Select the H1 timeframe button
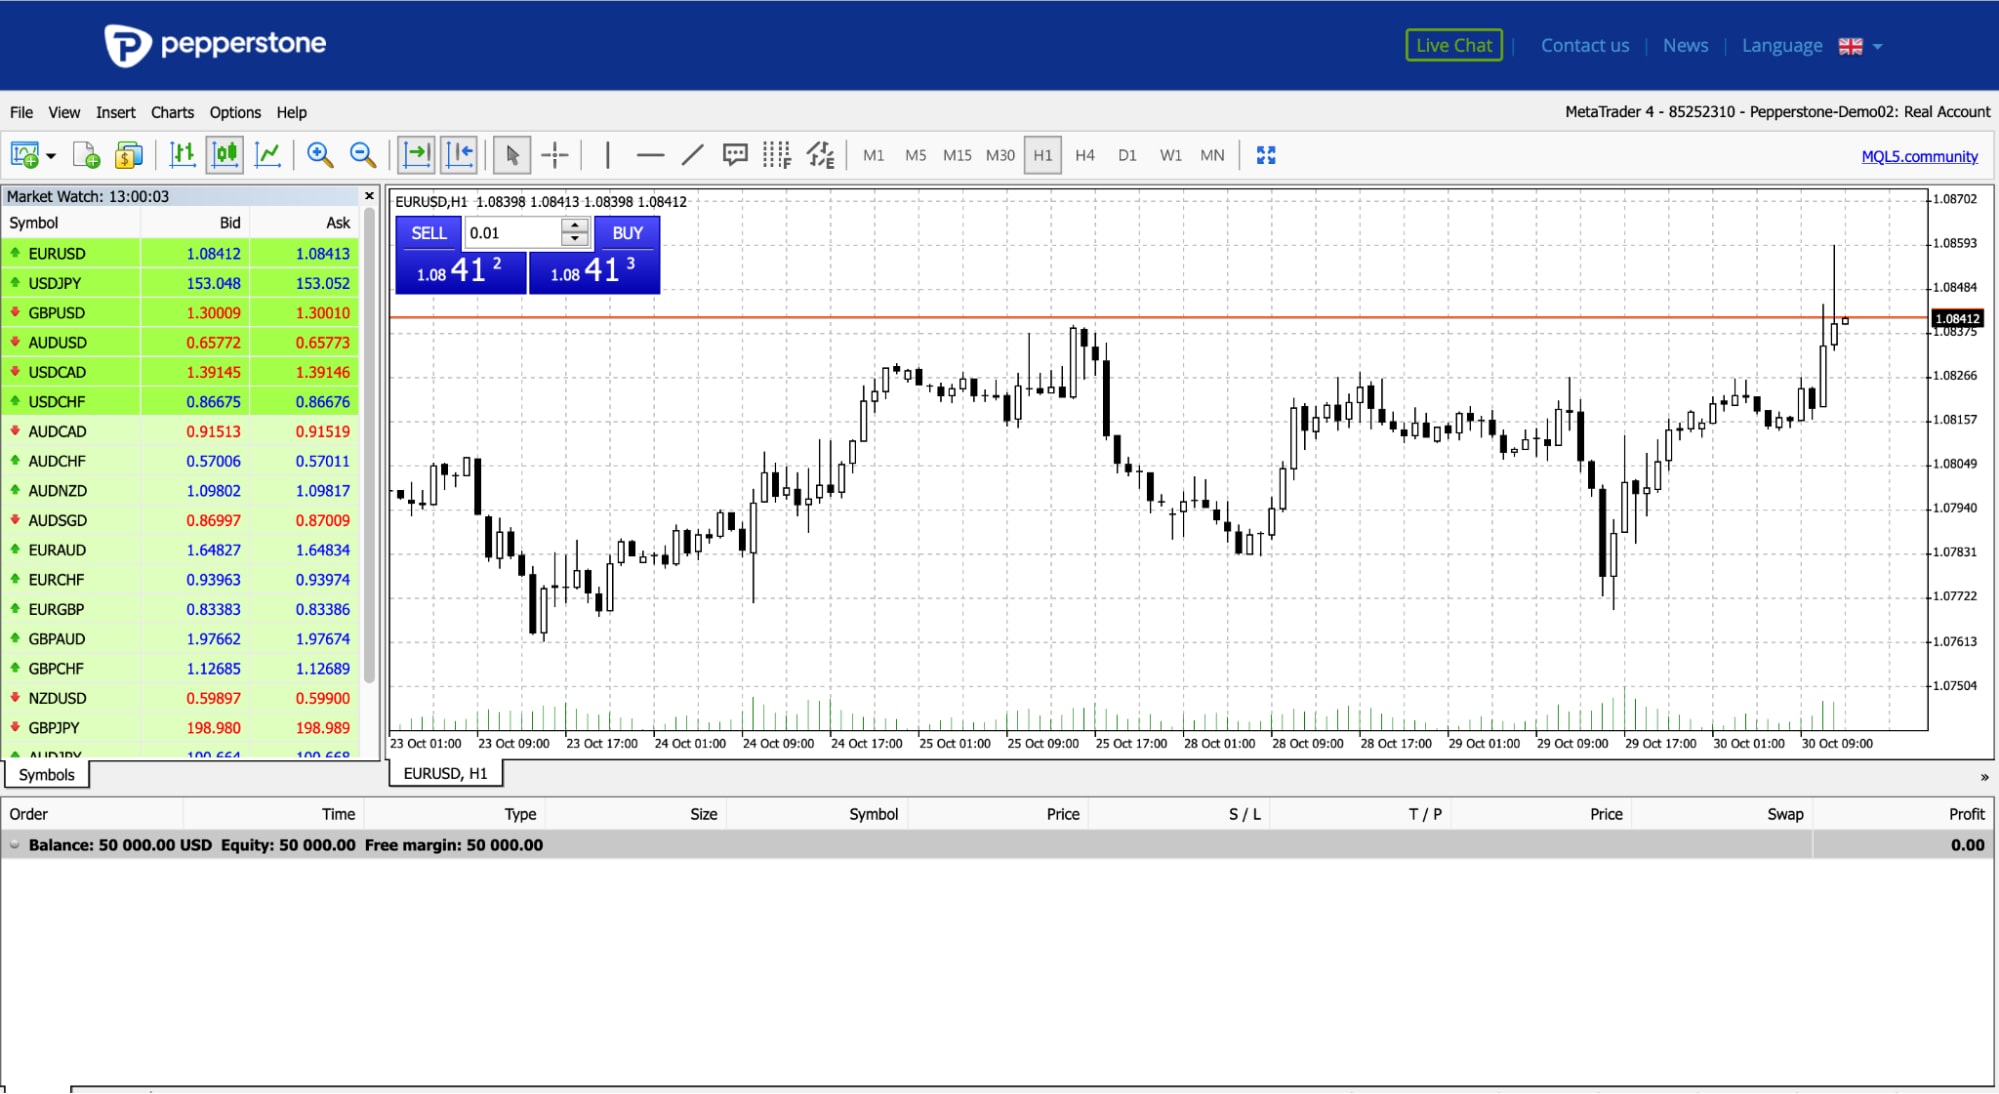Viewport: 1999px width, 1094px height. (1043, 155)
